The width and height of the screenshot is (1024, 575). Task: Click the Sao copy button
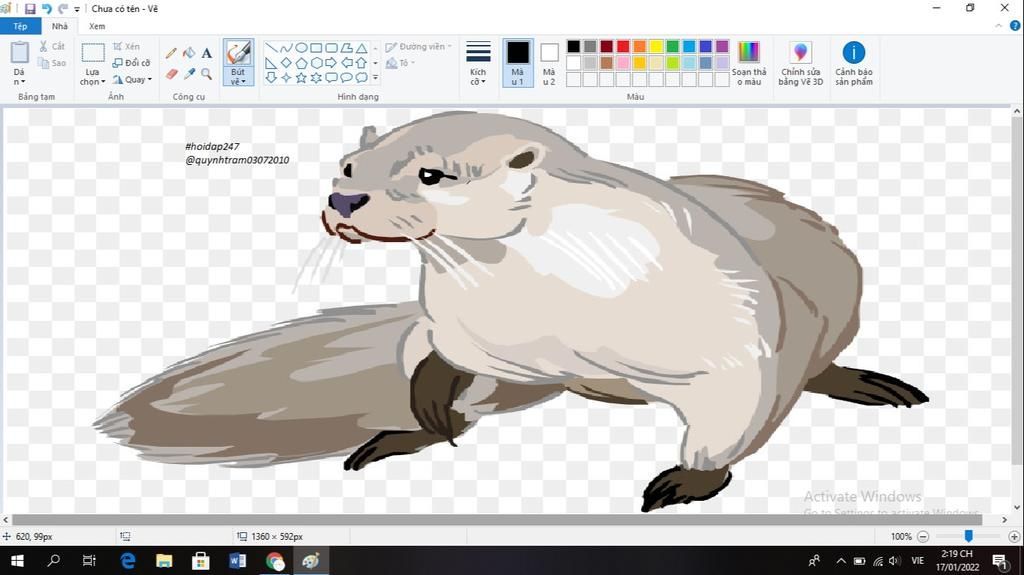point(52,63)
